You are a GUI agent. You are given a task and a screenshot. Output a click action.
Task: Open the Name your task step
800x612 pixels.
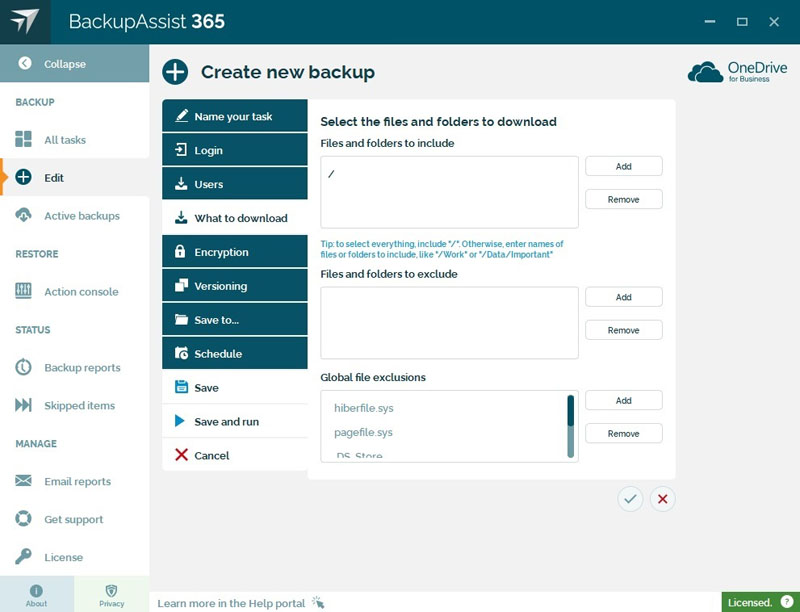(235, 116)
